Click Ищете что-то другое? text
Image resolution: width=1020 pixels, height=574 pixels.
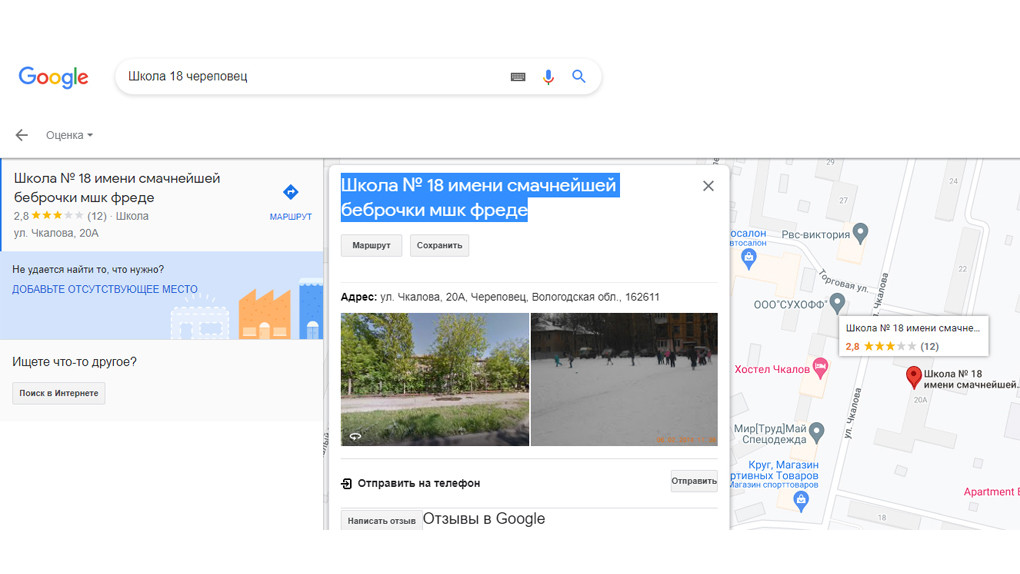[74, 362]
